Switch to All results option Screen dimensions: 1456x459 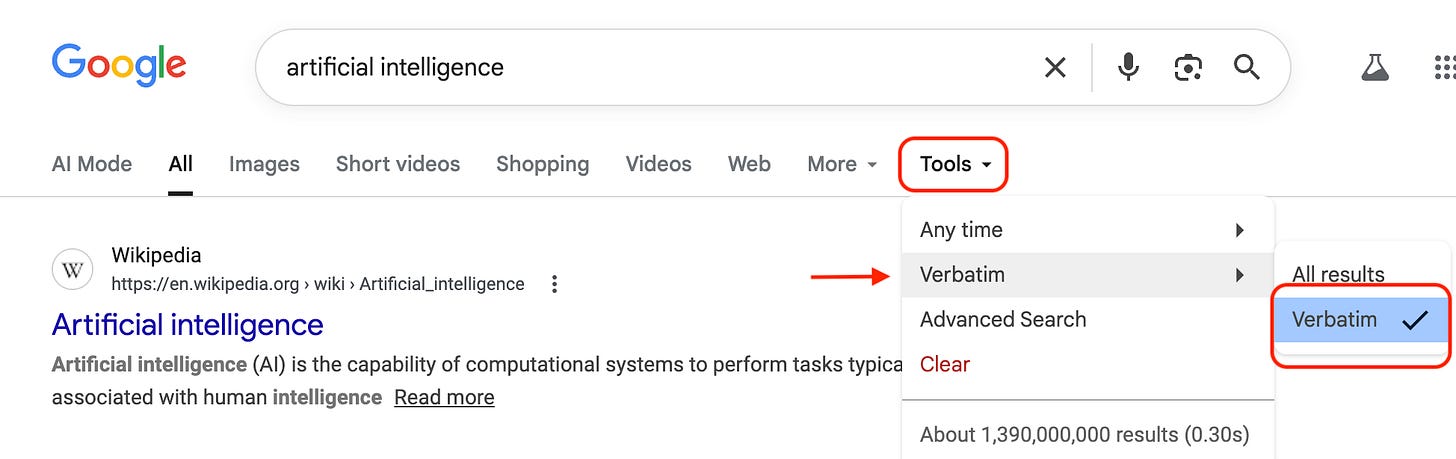[1338, 274]
